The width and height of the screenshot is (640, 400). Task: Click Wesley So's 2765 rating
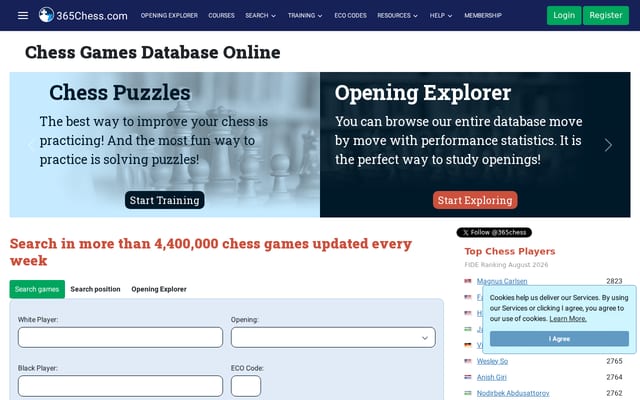click(614, 361)
